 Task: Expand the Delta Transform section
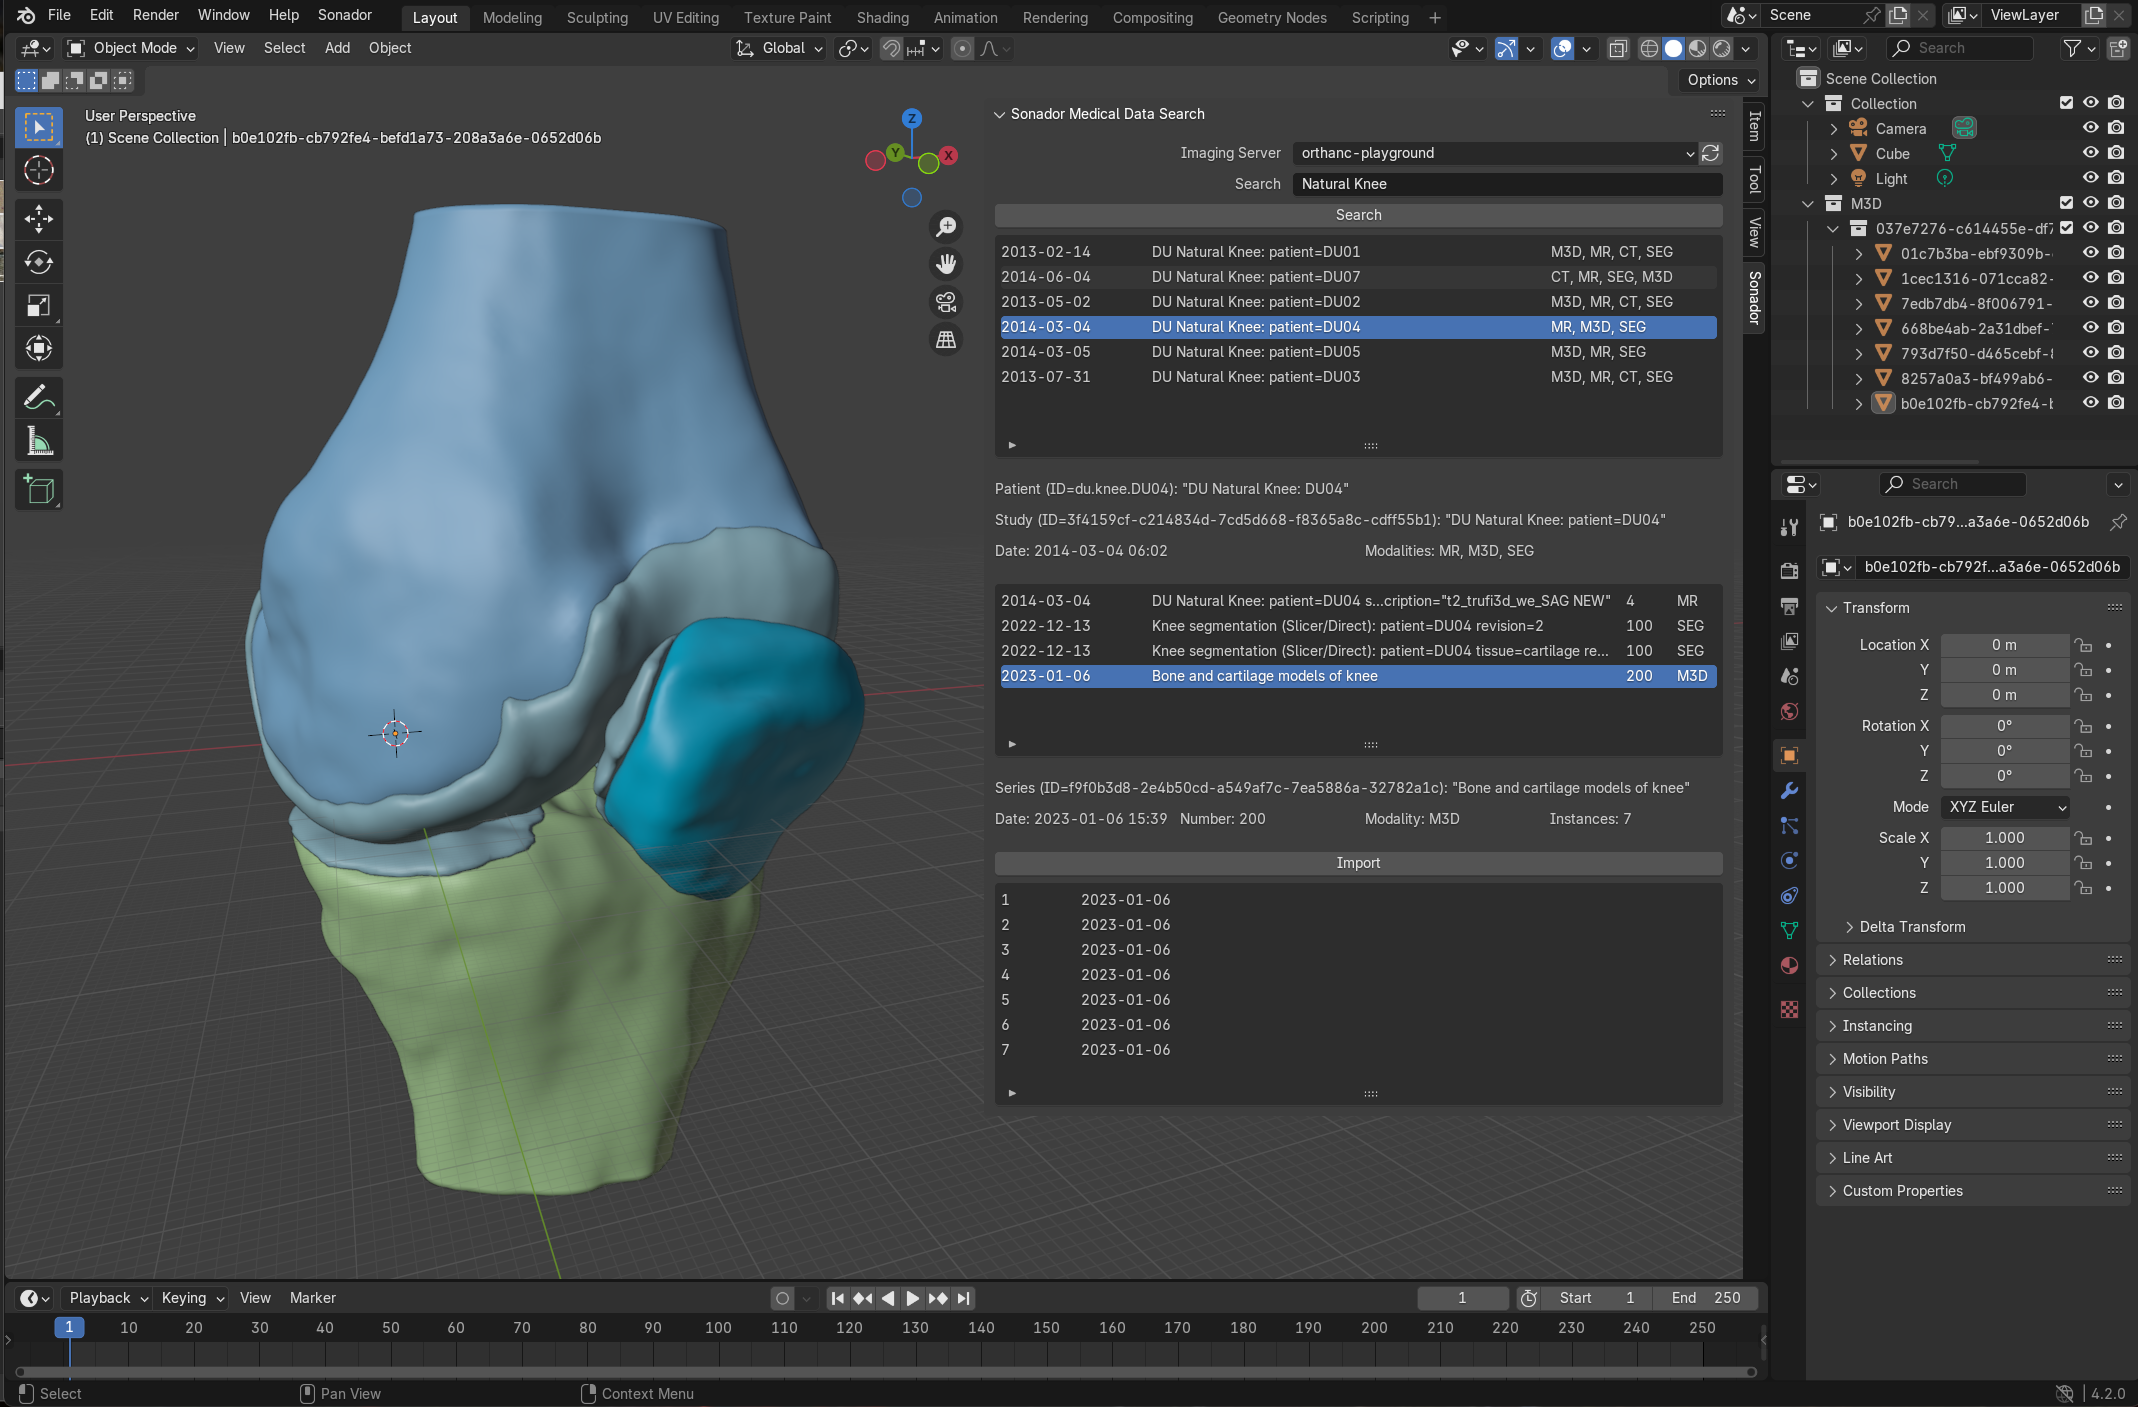point(1912,927)
